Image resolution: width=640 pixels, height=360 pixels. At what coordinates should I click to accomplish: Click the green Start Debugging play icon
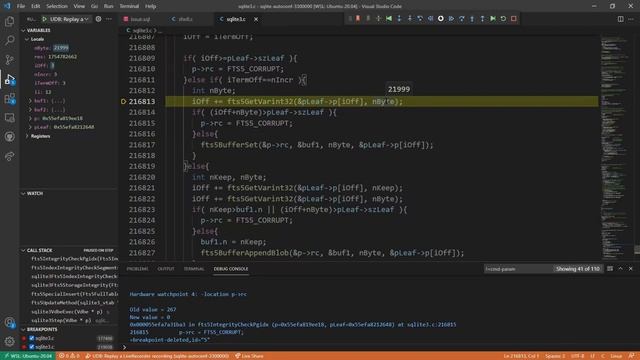click(44, 19)
